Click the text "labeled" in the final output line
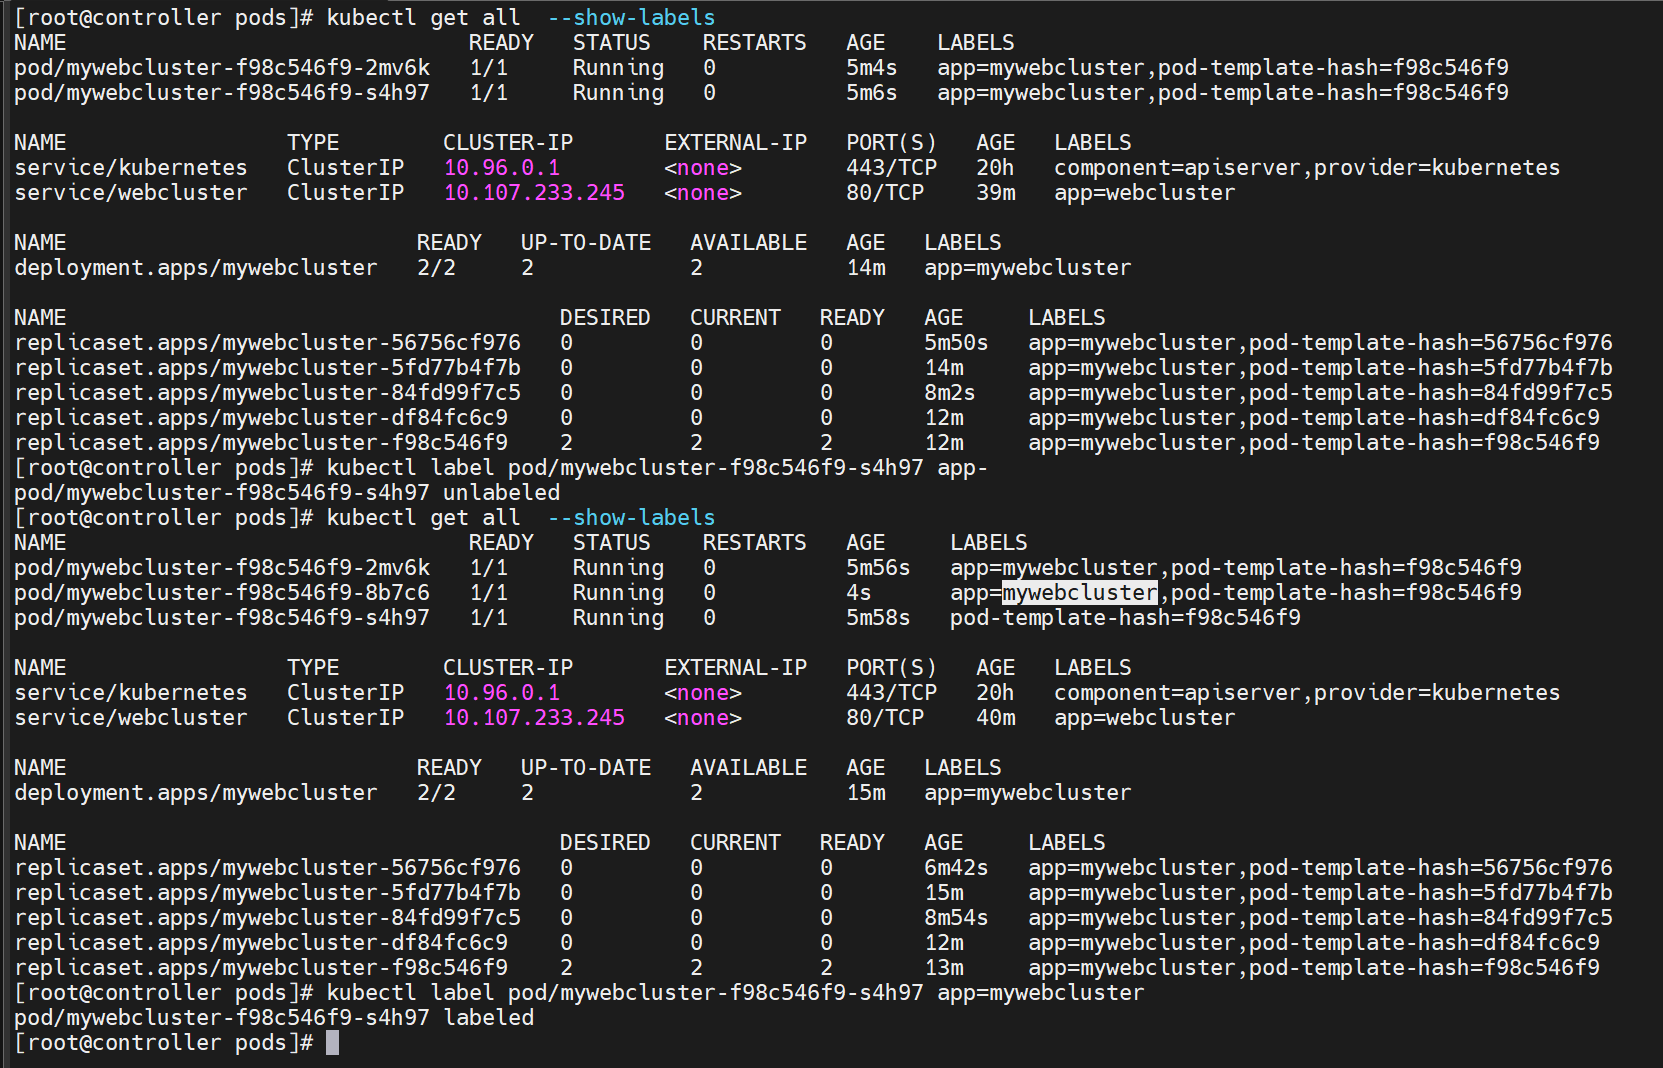Screen dimensions: 1663x1068 click(489, 1018)
